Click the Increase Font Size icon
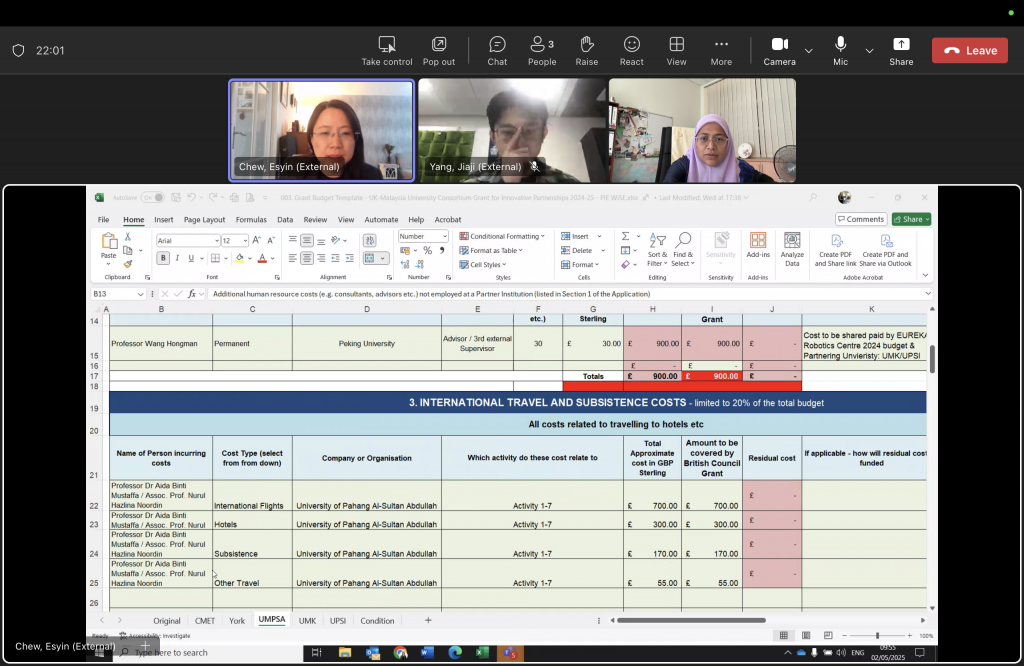This screenshot has width=1024, height=666. coord(257,240)
